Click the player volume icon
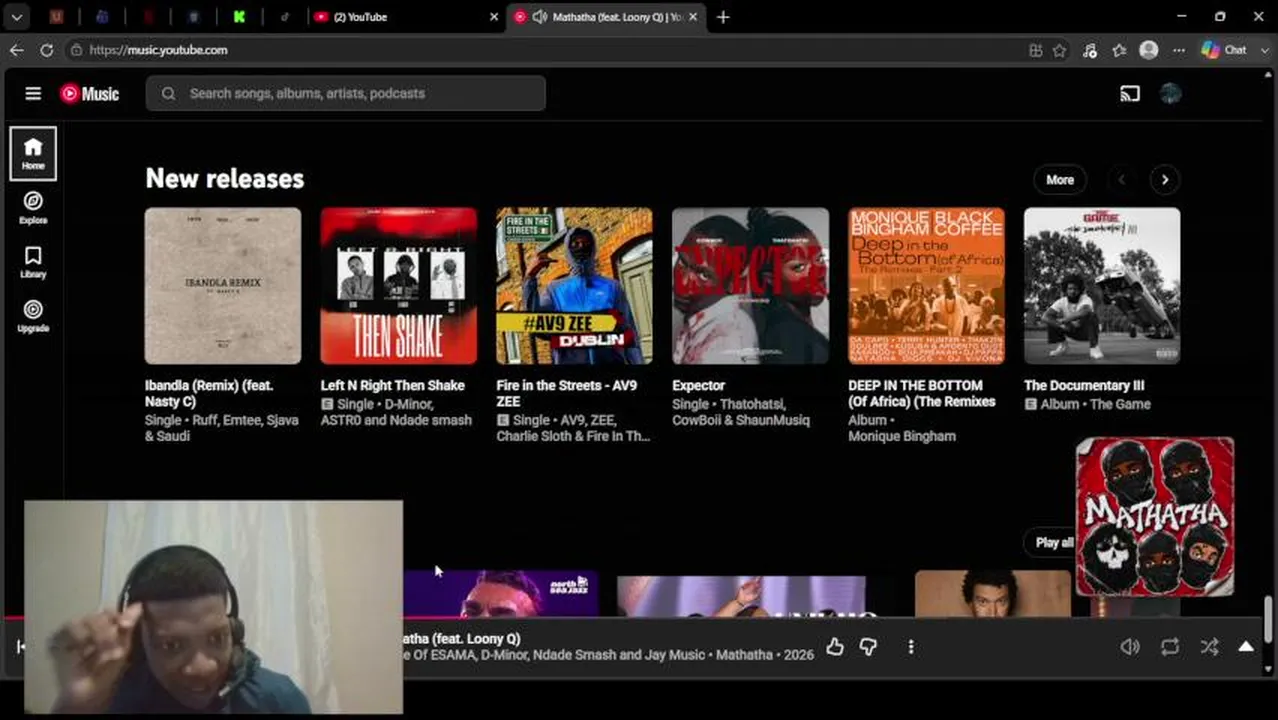The width and height of the screenshot is (1278, 720). click(x=1130, y=647)
